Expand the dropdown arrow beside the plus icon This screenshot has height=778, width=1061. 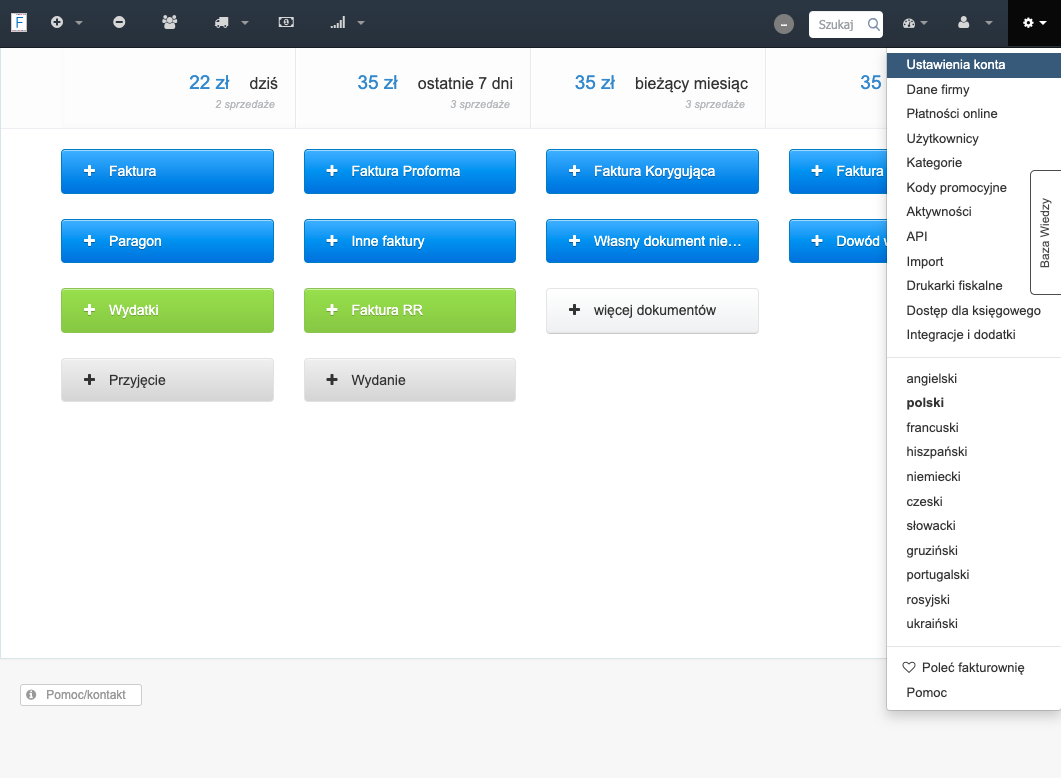click(78, 23)
